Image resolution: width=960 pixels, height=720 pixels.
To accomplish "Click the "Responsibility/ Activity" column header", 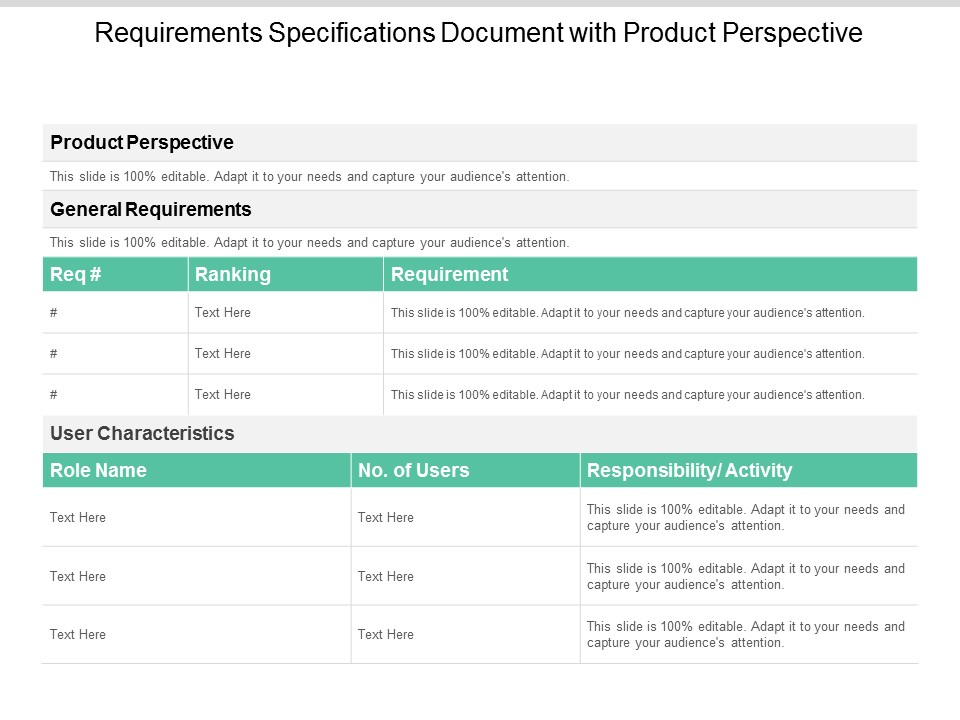I will (749, 470).
